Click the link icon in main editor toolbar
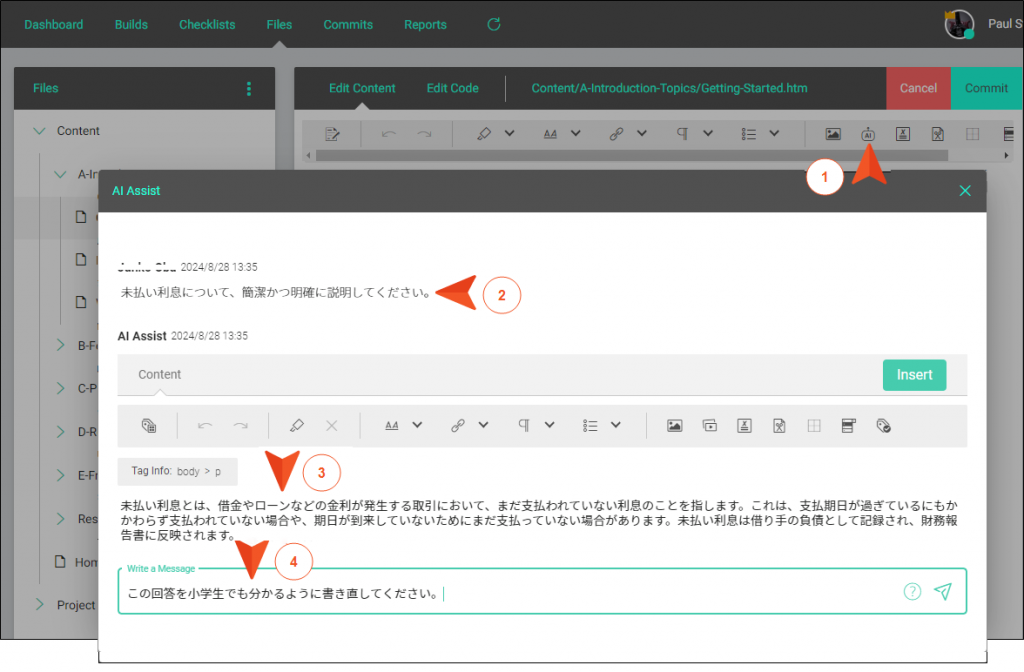This screenshot has width=1024, height=672. [616, 134]
